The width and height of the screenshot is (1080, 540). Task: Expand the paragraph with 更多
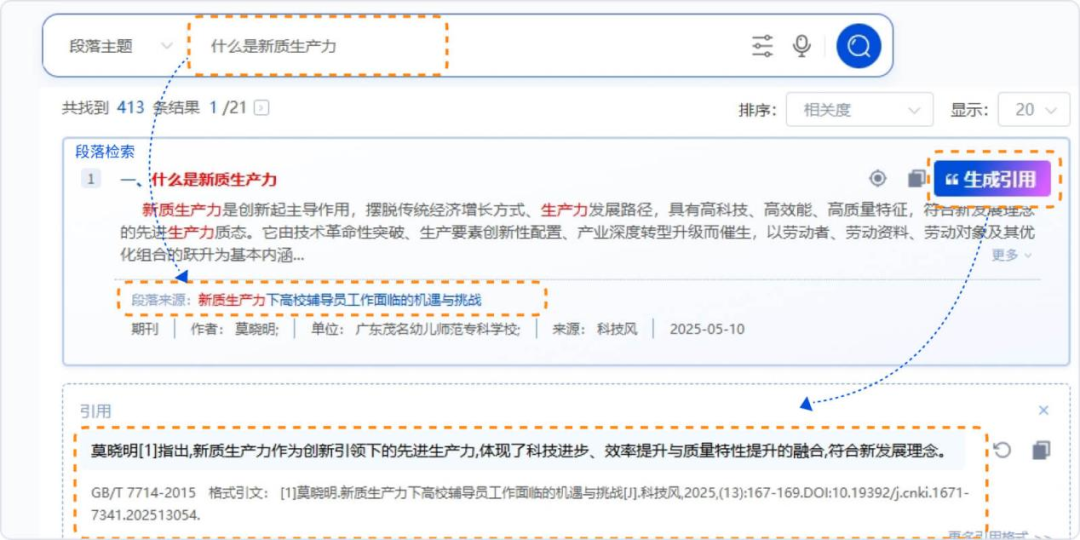[1011, 255]
